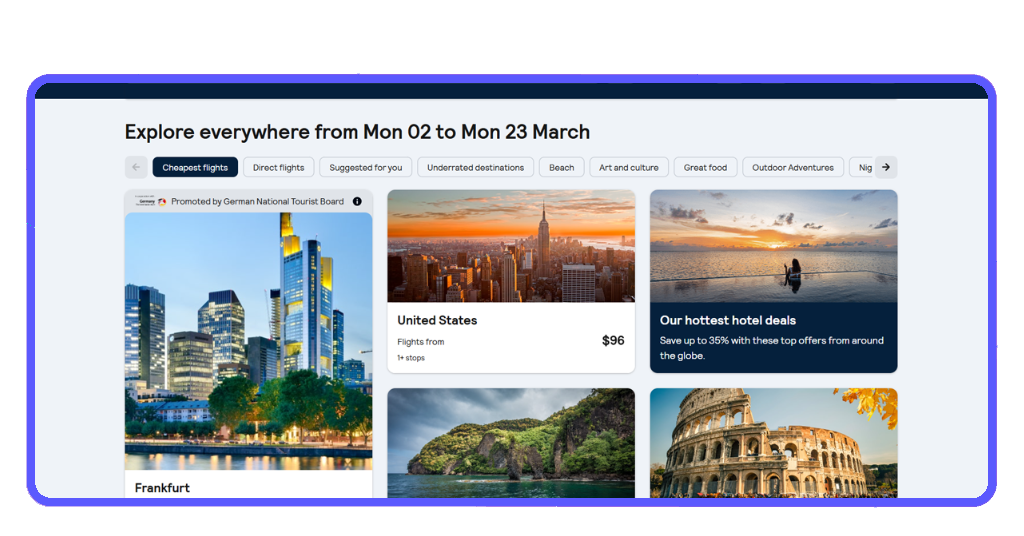Open the info icon beside Promoted by German National Tourist Board

click(357, 201)
